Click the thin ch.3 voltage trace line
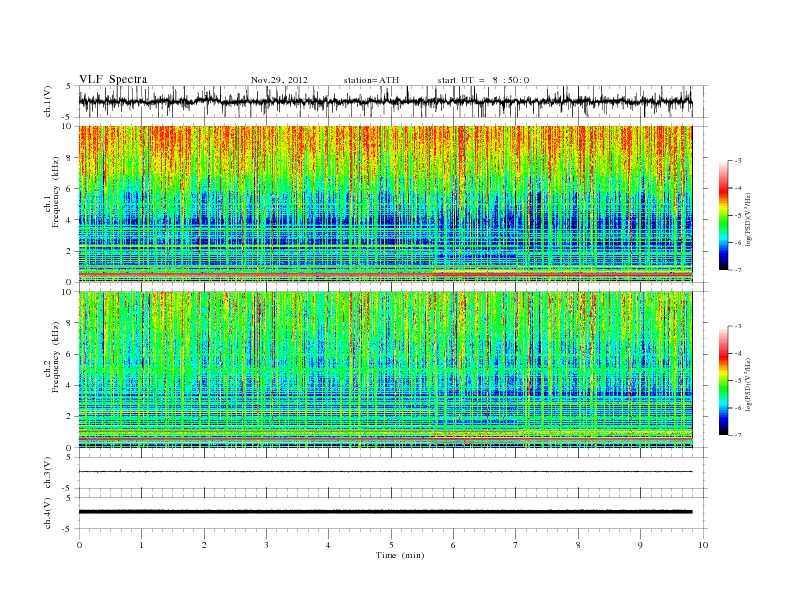 click(x=385, y=472)
